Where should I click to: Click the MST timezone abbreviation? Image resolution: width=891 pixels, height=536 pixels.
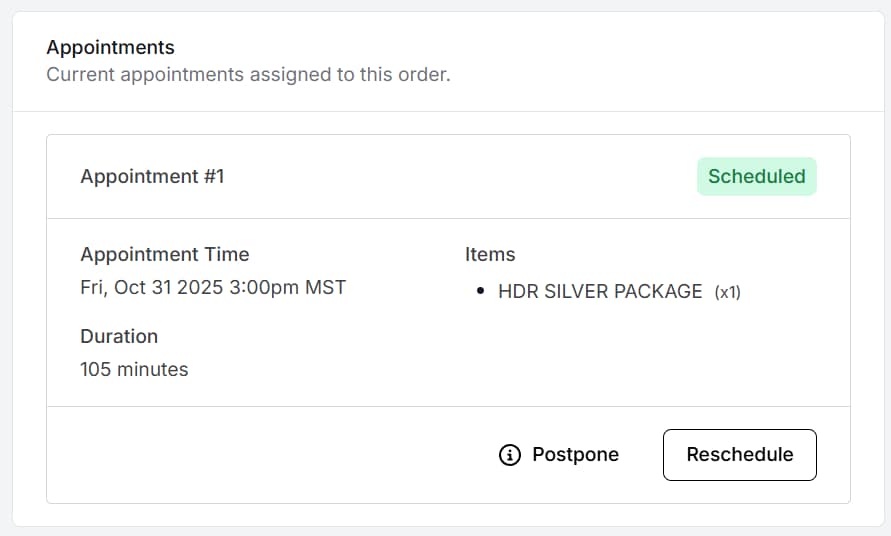[325, 288]
